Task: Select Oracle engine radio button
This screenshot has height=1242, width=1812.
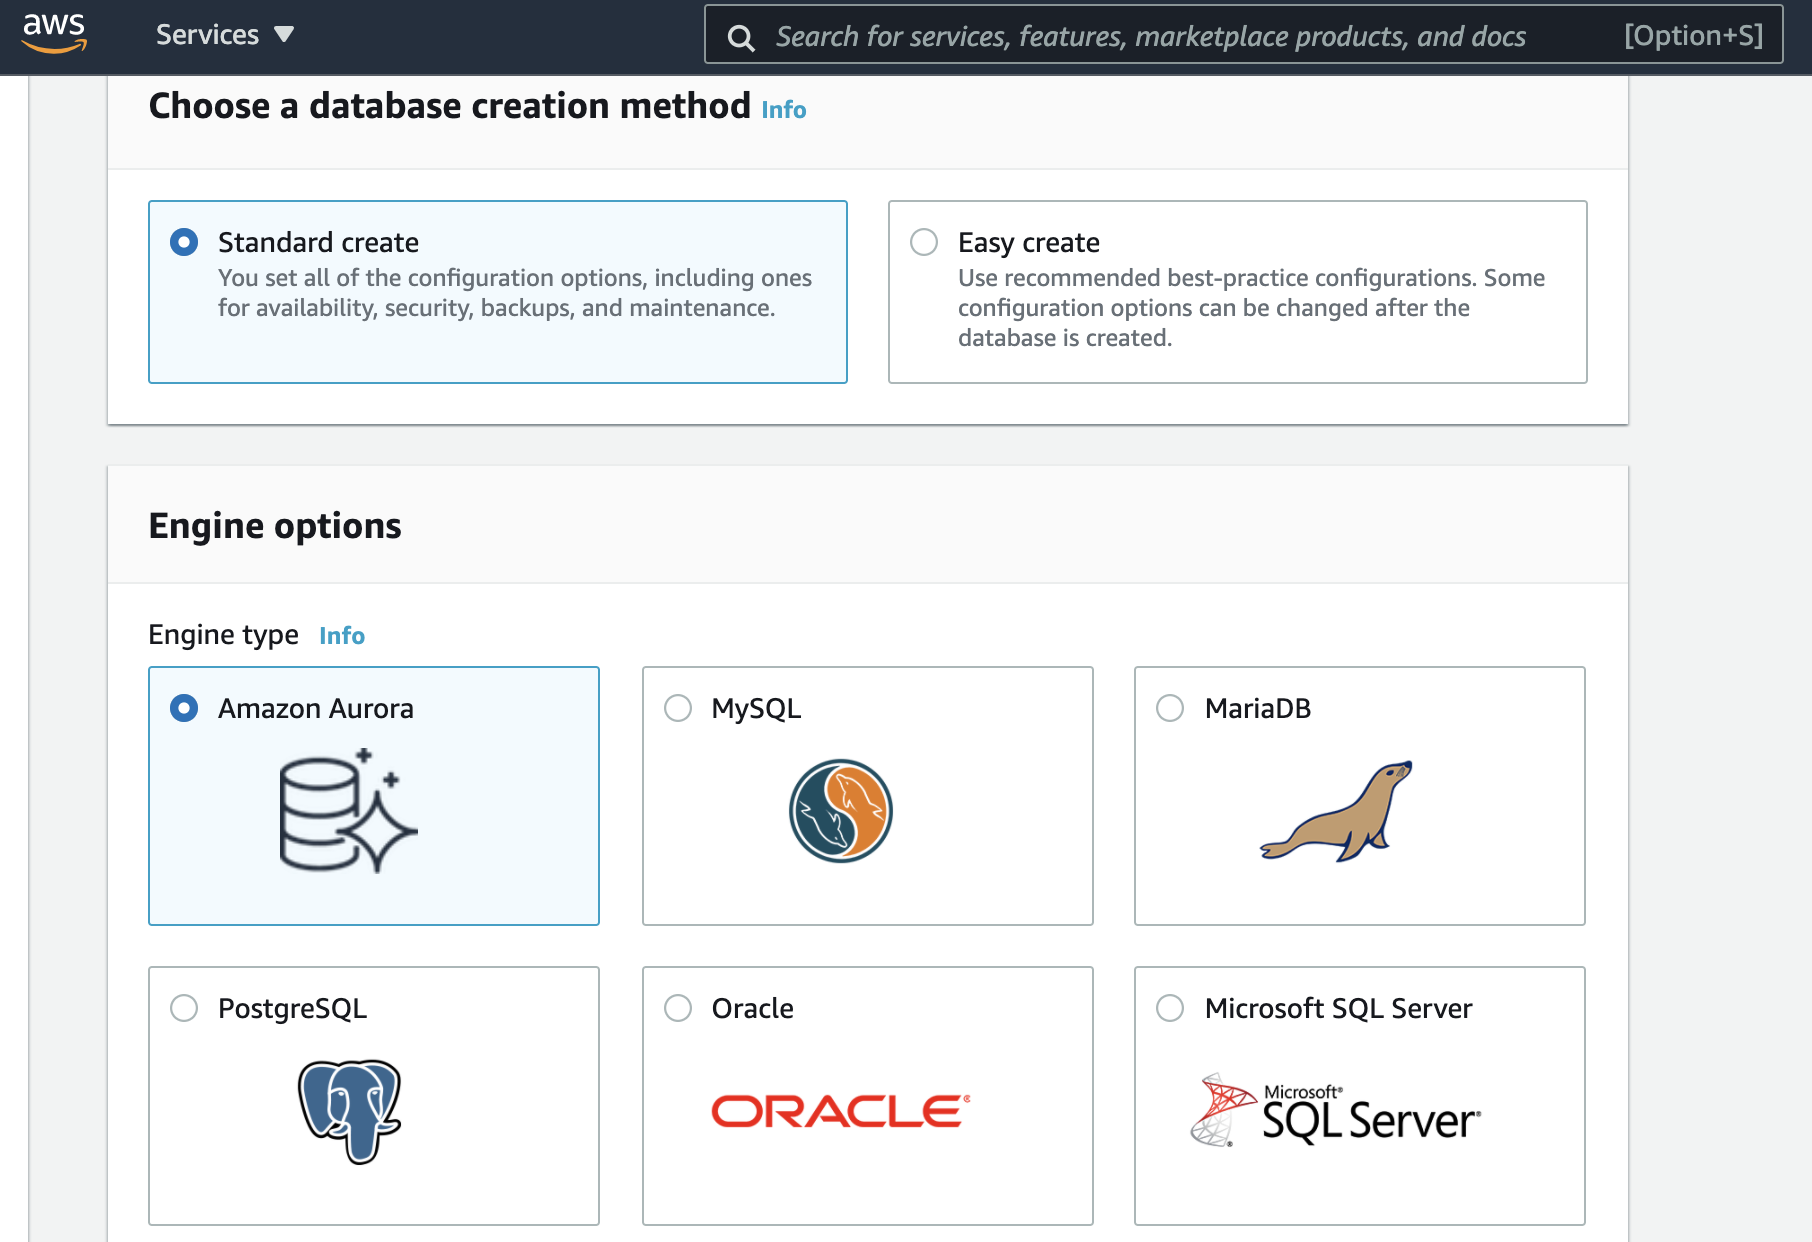Action: [x=678, y=1008]
